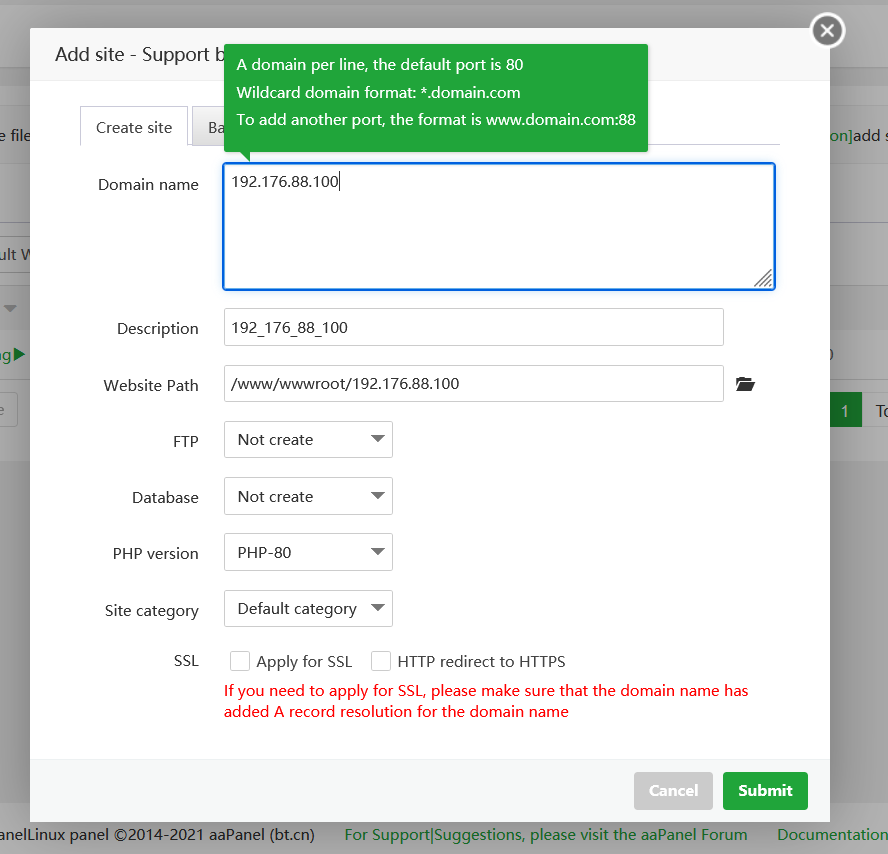Close the Add site dialog
Viewport: 888px width, 854px height.
(827, 31)
